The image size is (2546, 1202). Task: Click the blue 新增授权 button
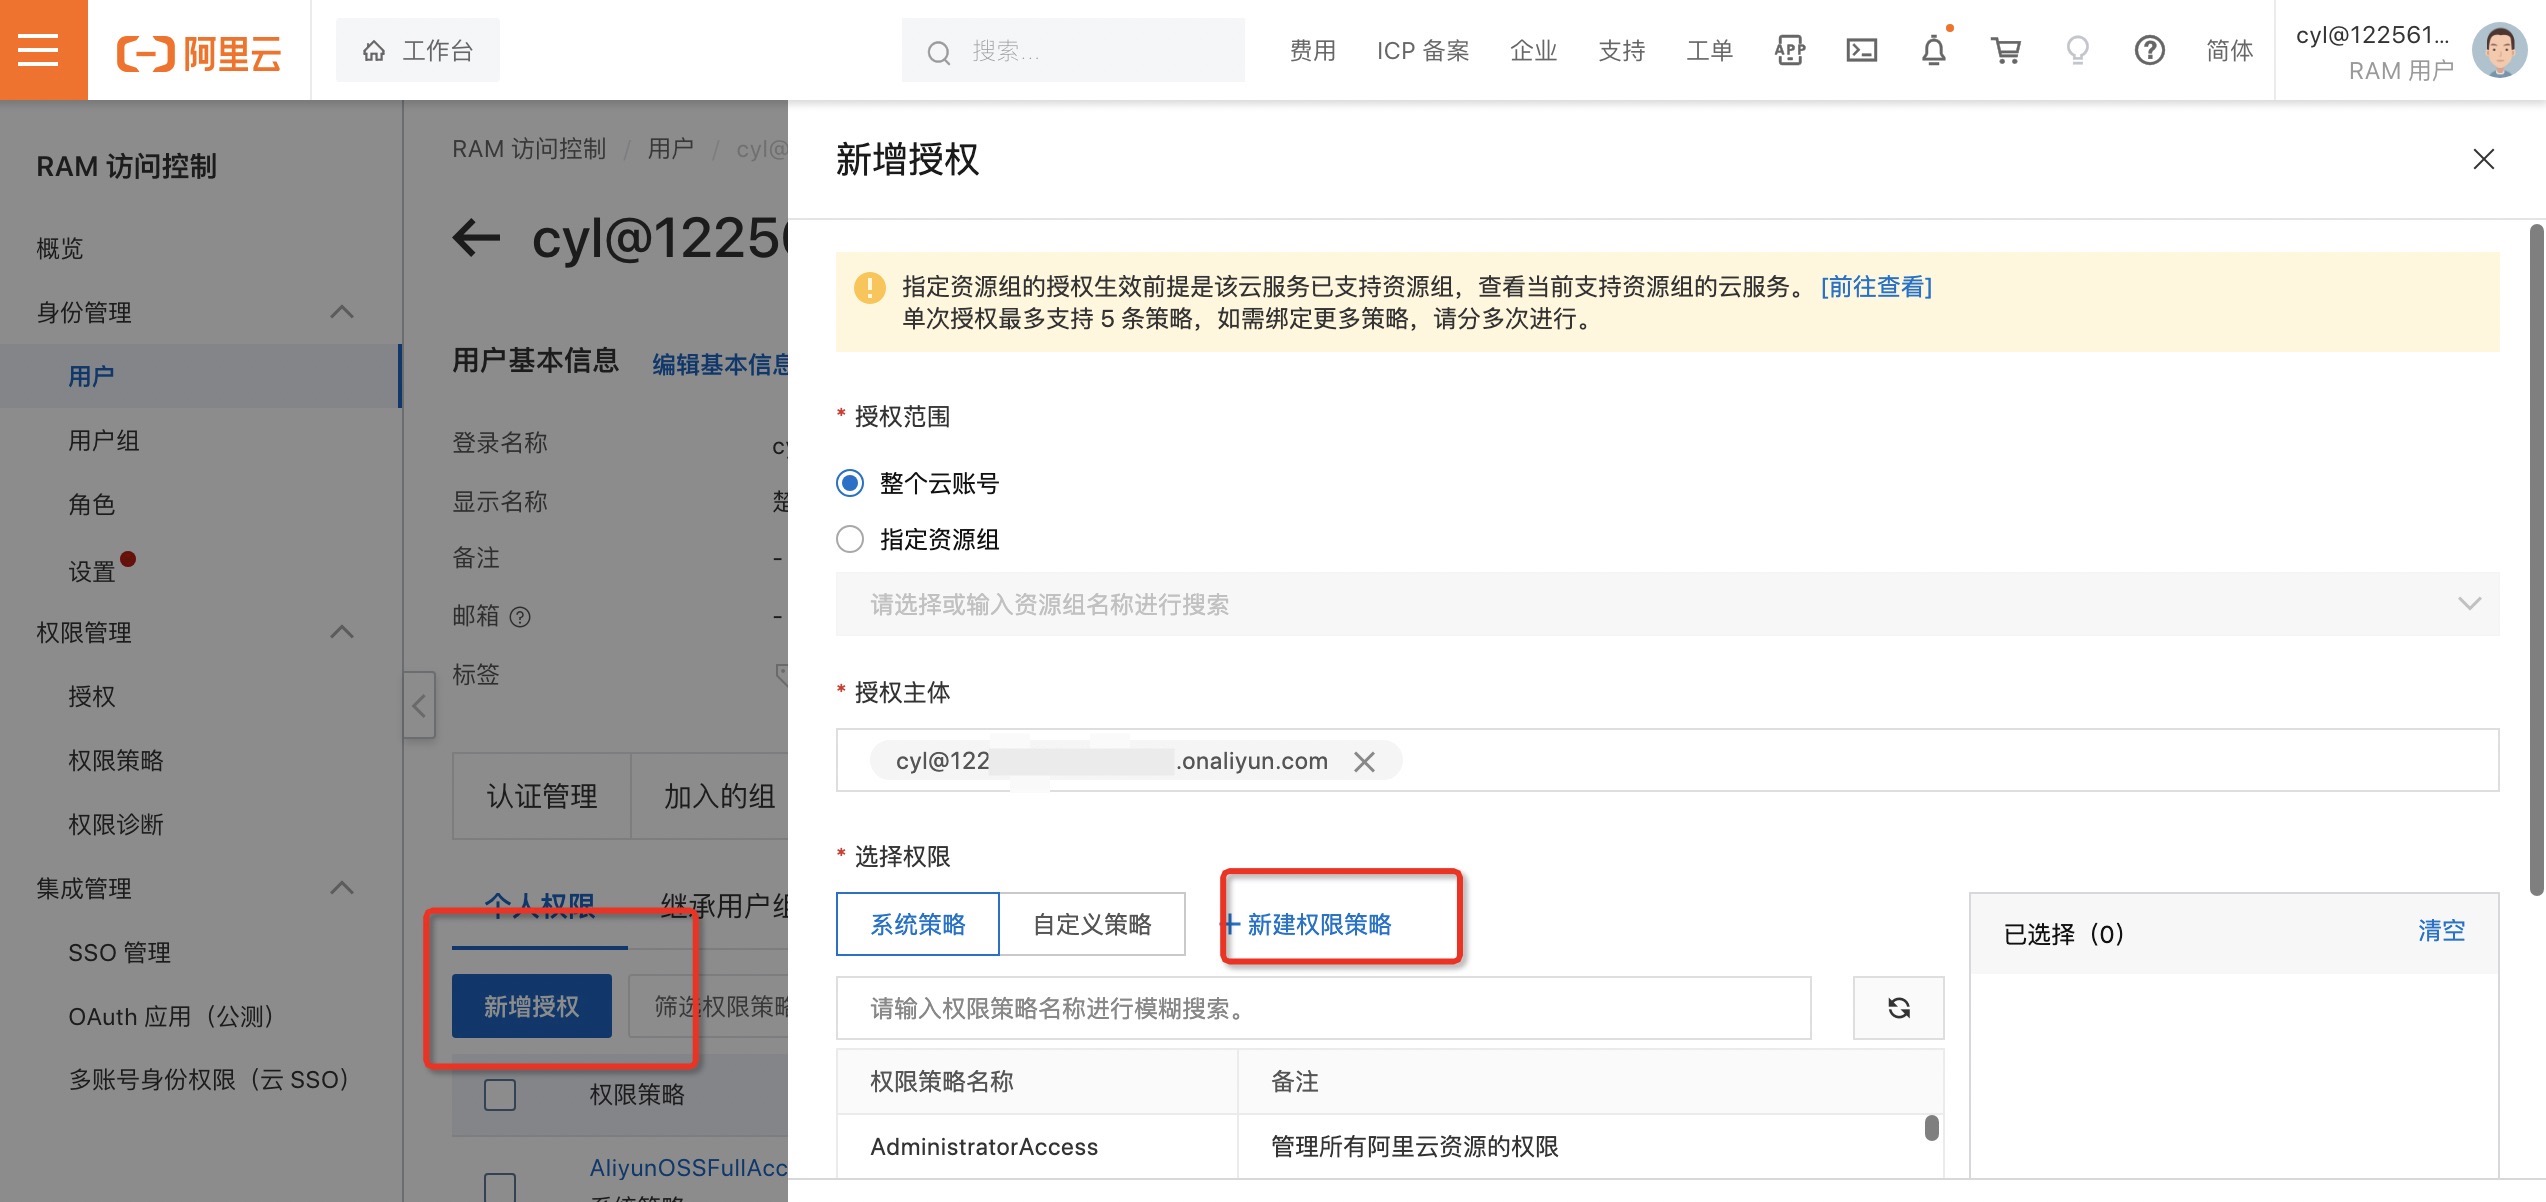click(531, 1006)
